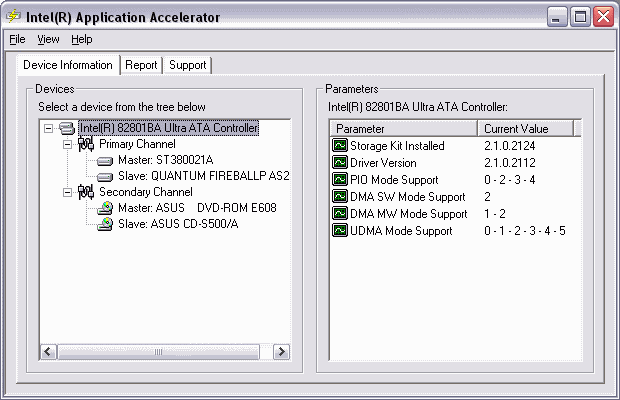Select the PIO Mode Support parameter row
Screen dimensions: 620x400
click(455, 179)
